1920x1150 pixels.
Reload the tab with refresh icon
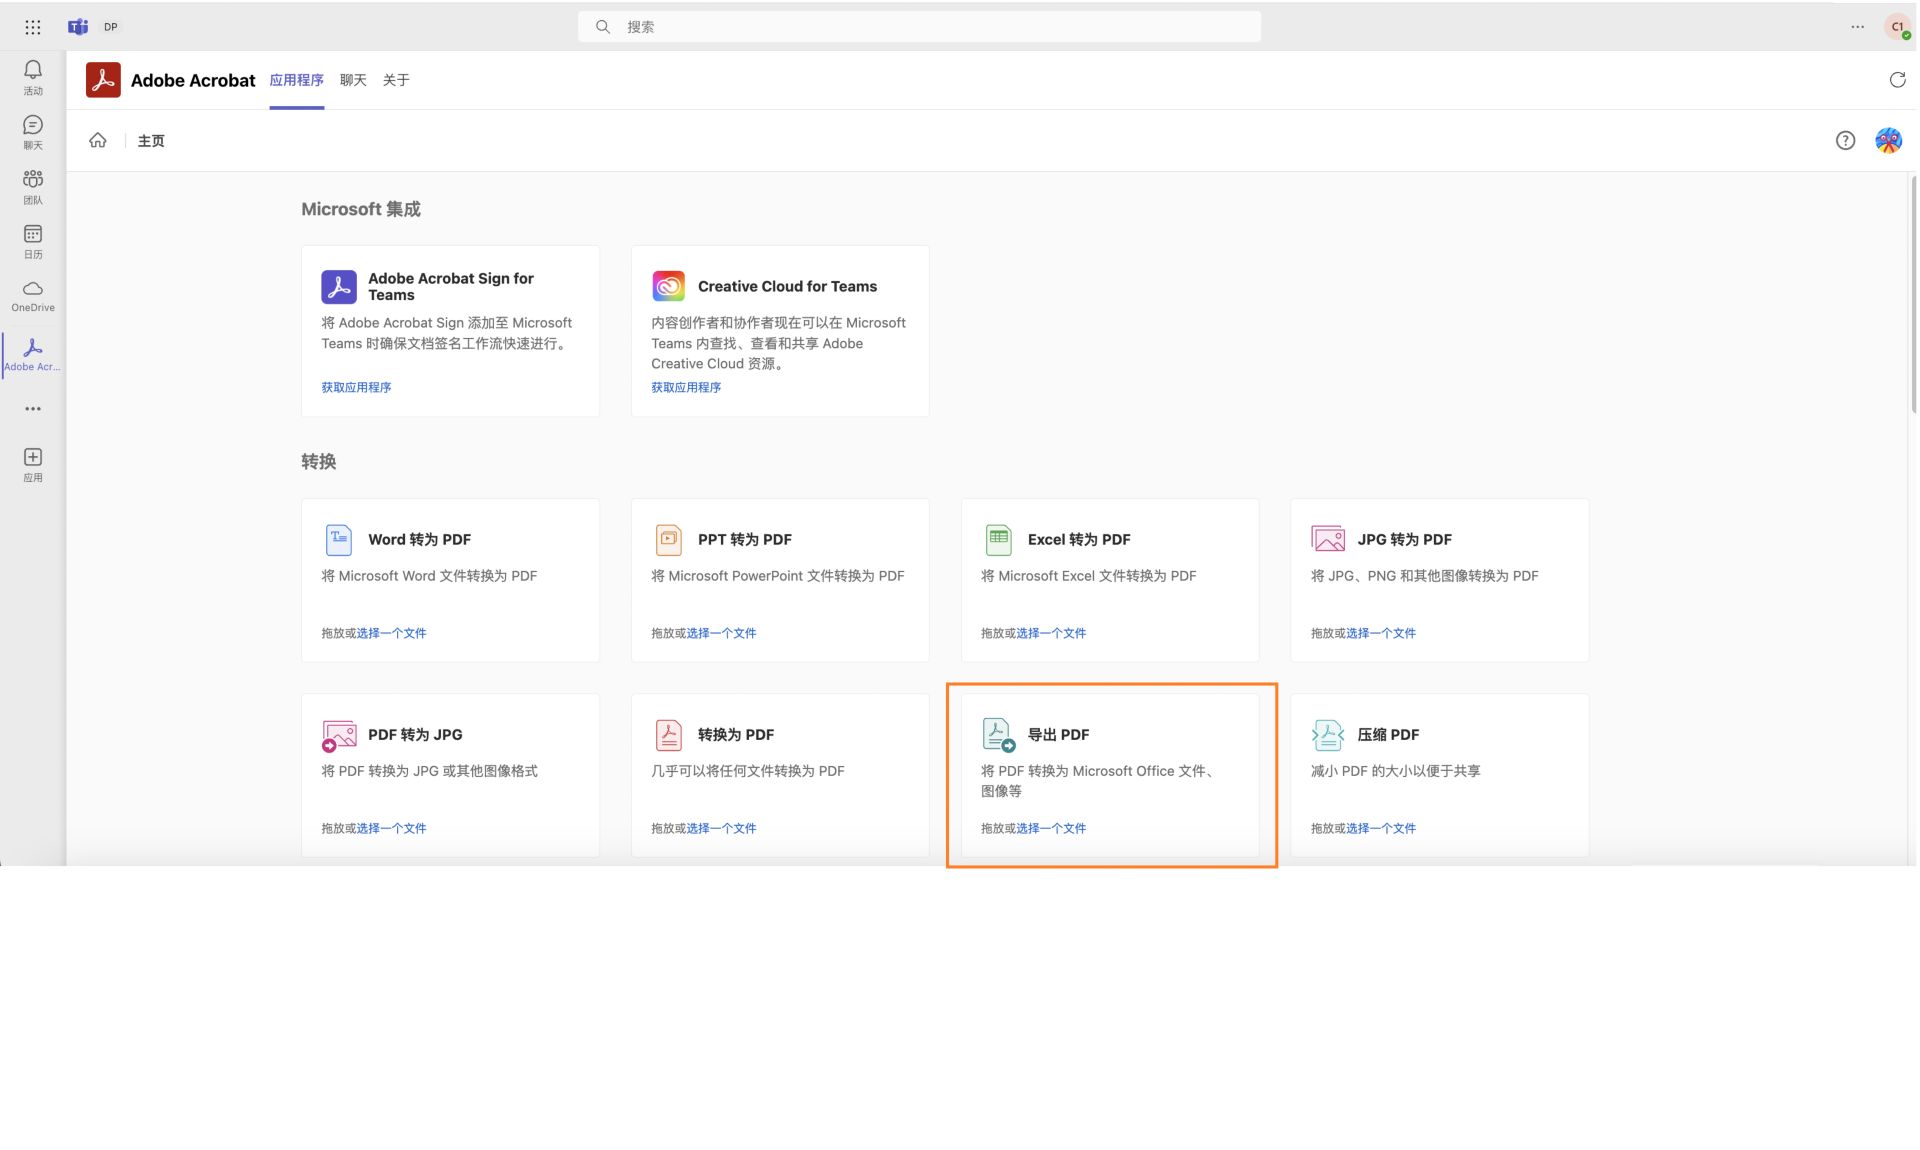pyautogui.click(x=1897, y=80)
